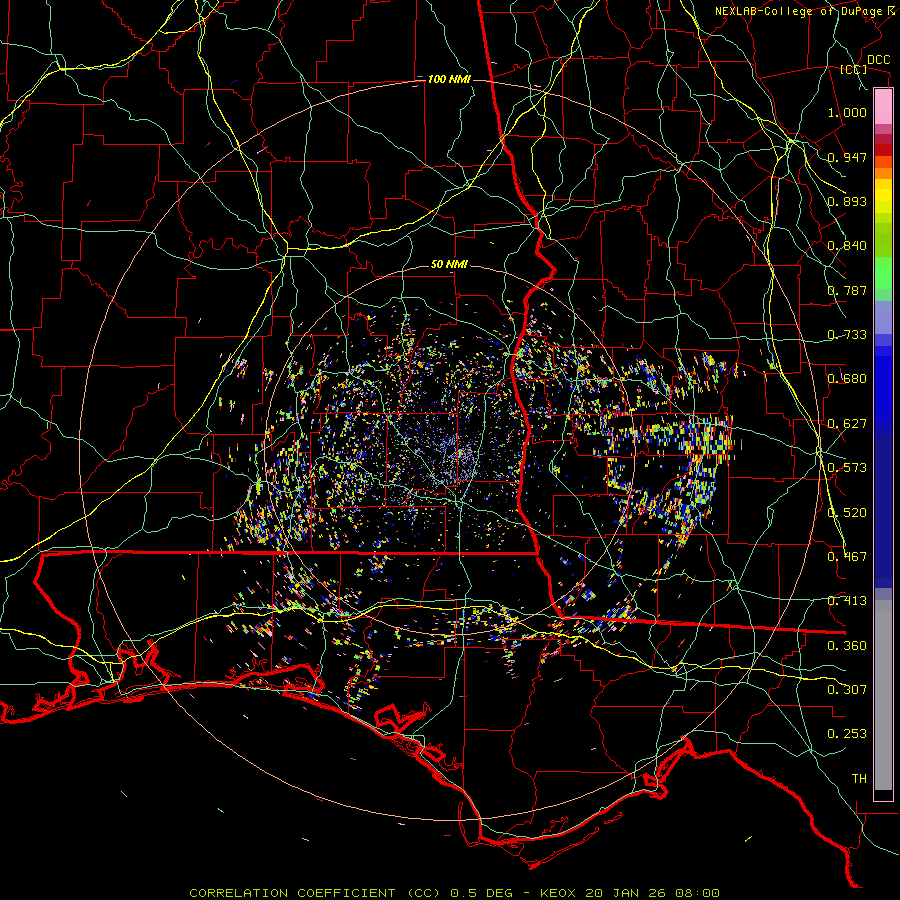Click the red segment near the 0.947 value
Viewport: 900px width, 900px height.
[883, 150]
